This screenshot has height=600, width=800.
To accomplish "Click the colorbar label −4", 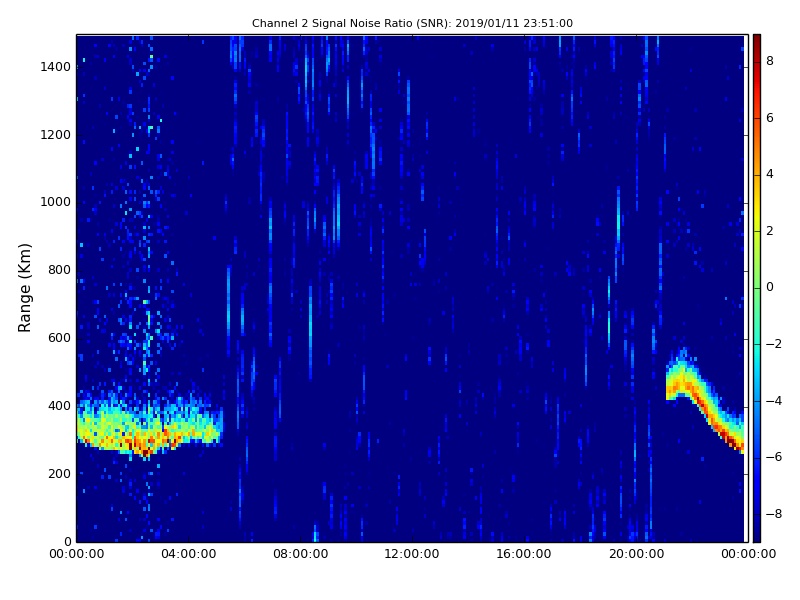I will click(774, 401).
